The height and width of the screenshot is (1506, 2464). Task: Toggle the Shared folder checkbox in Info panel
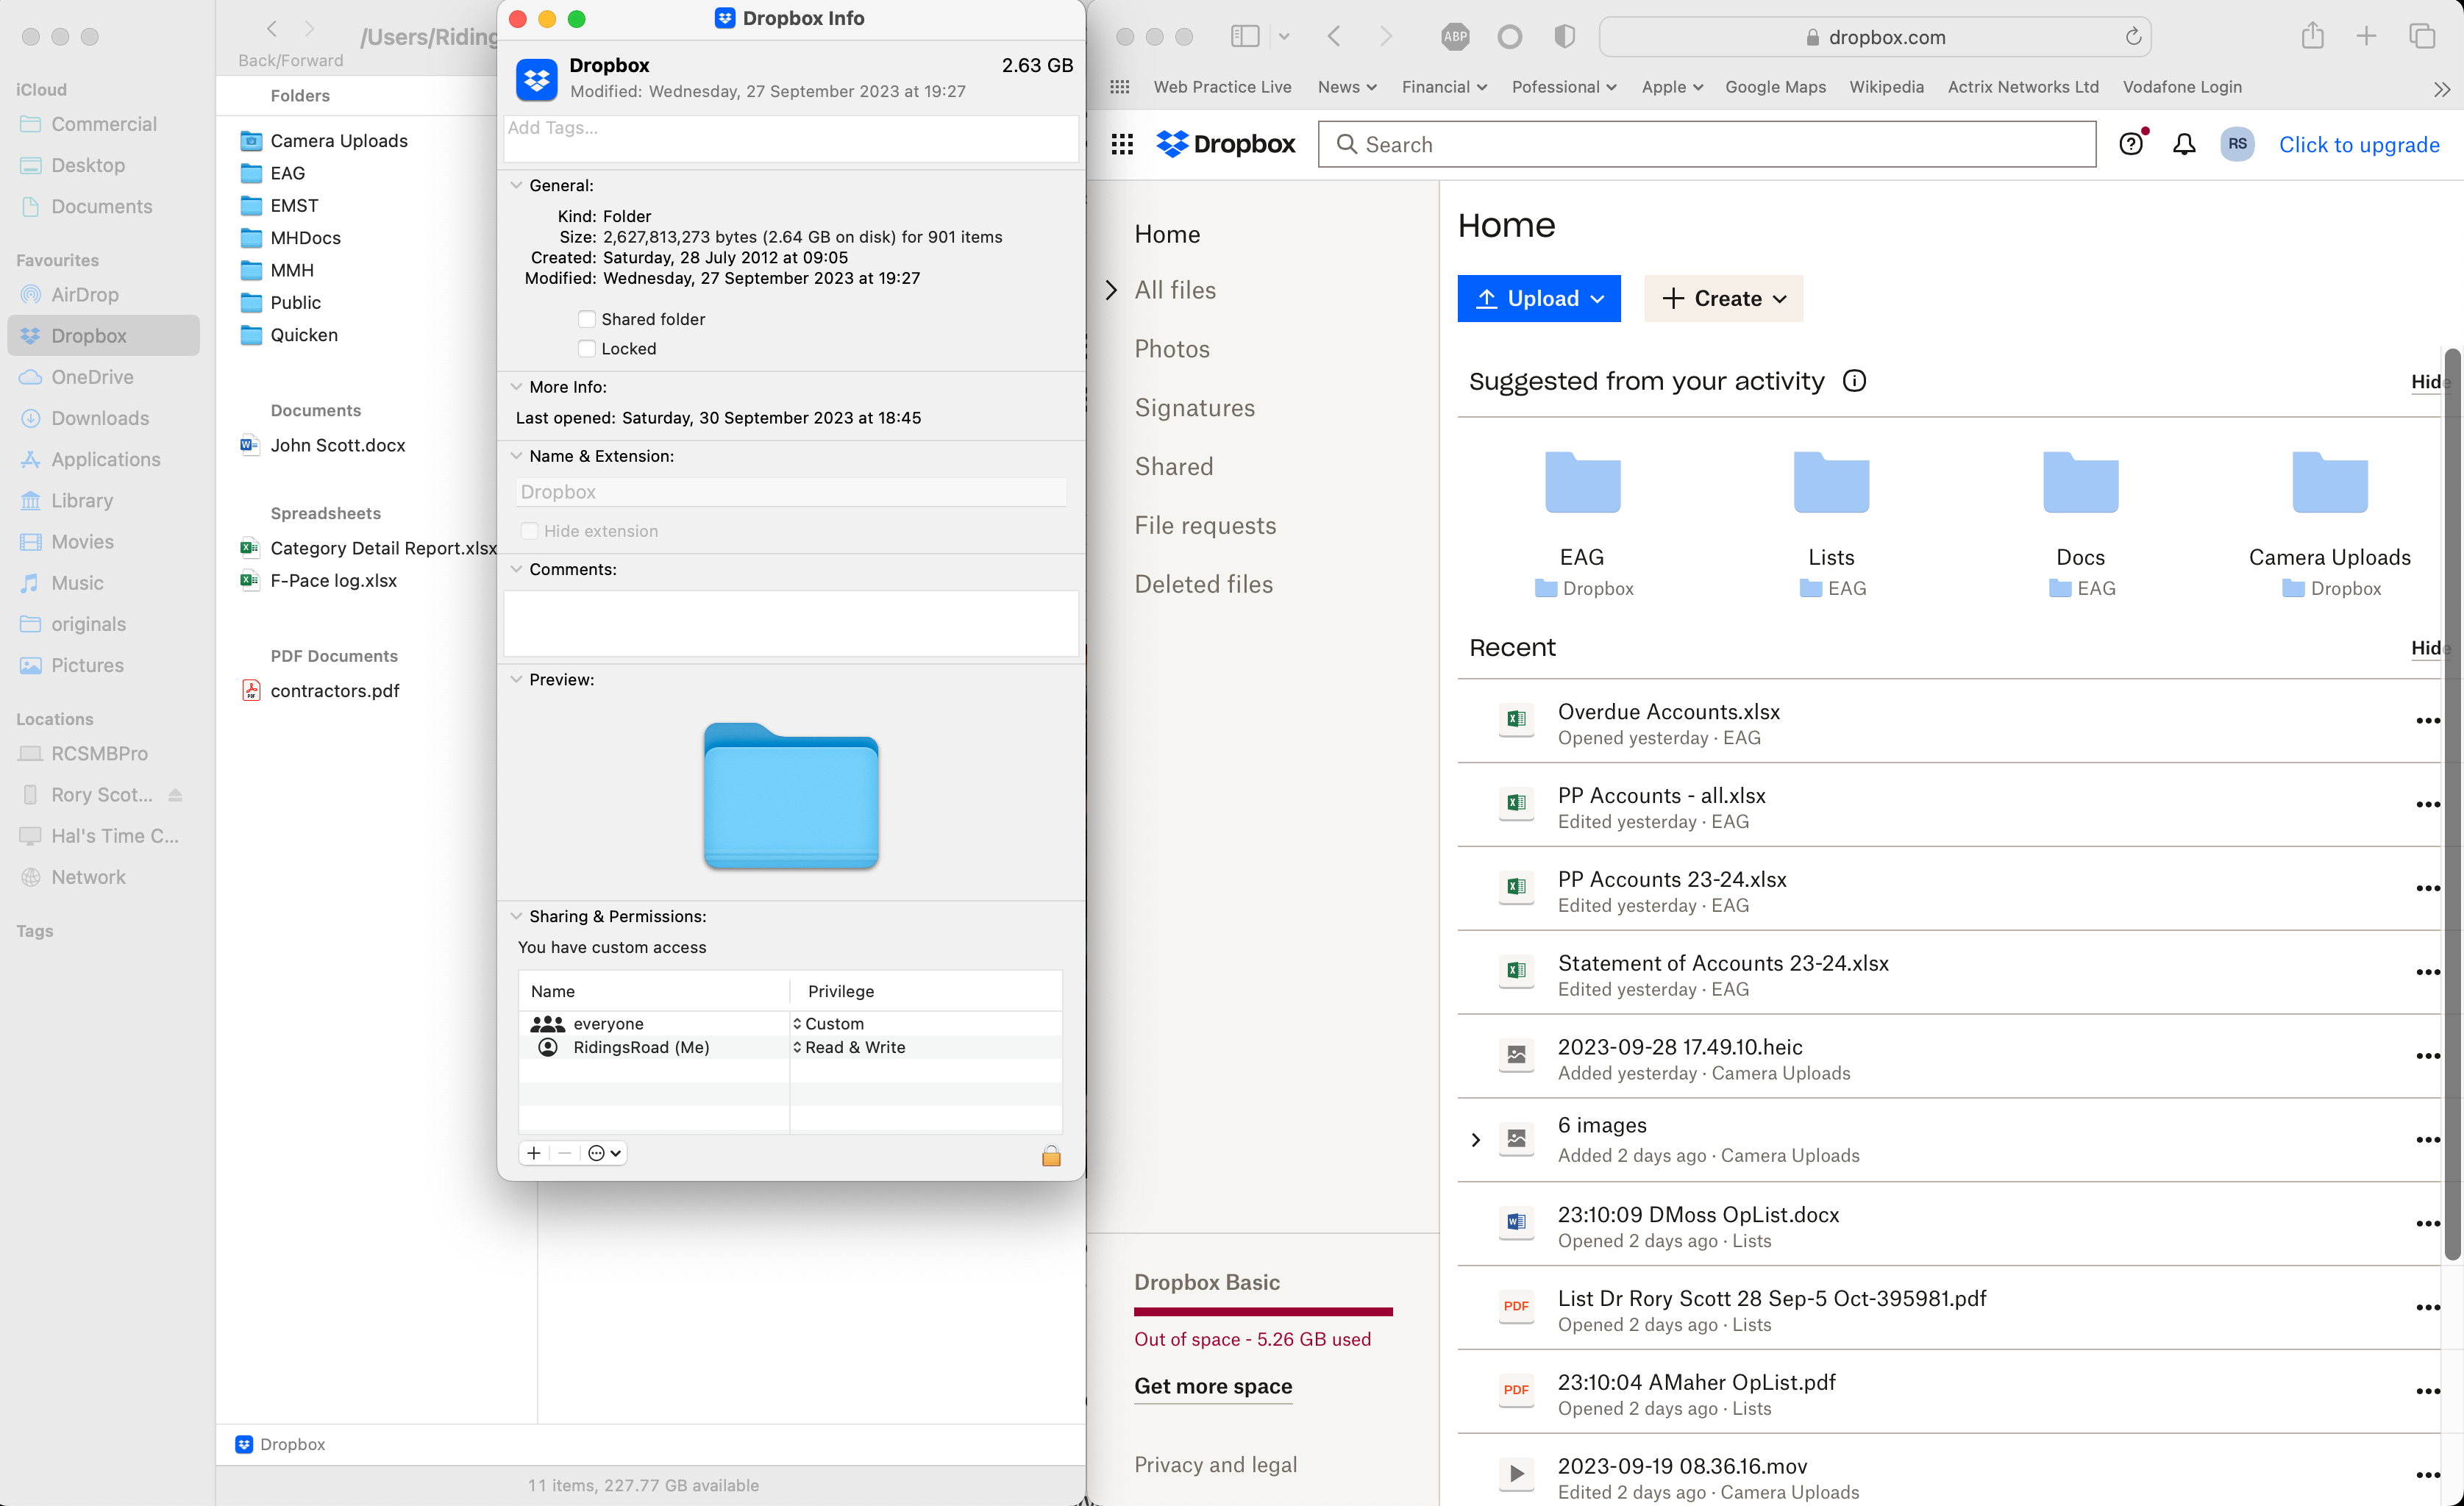tap(586, 318)
